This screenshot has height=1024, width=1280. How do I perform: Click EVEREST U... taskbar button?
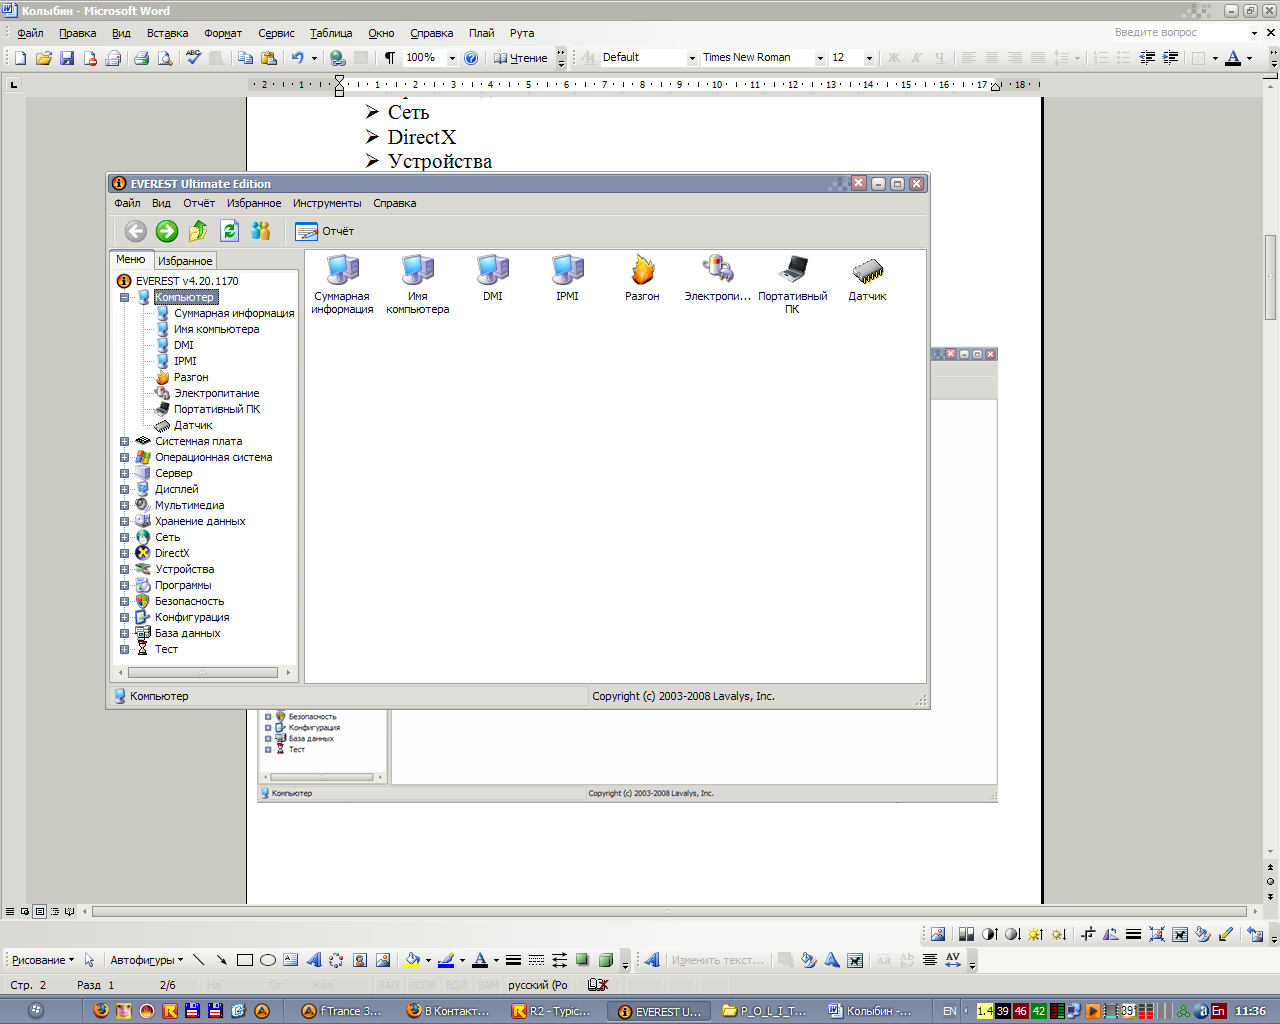(660, 1011)
